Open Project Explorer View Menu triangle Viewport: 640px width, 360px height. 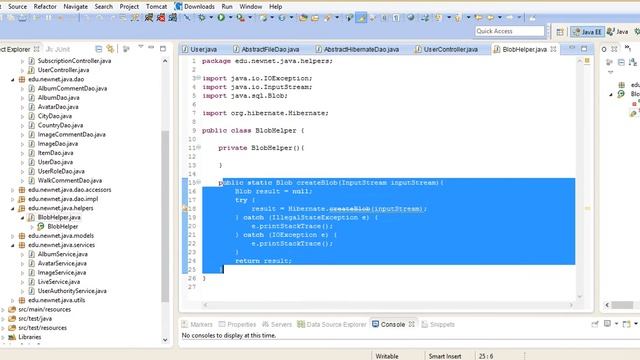pyautogui.click(x=141, y=47)
